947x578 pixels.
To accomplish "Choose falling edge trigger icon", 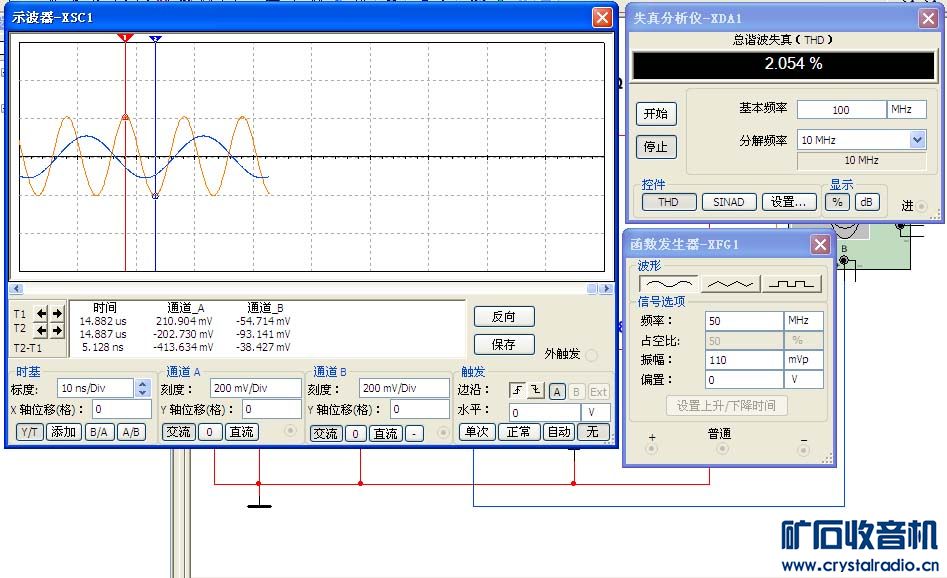I will point(535,391).
